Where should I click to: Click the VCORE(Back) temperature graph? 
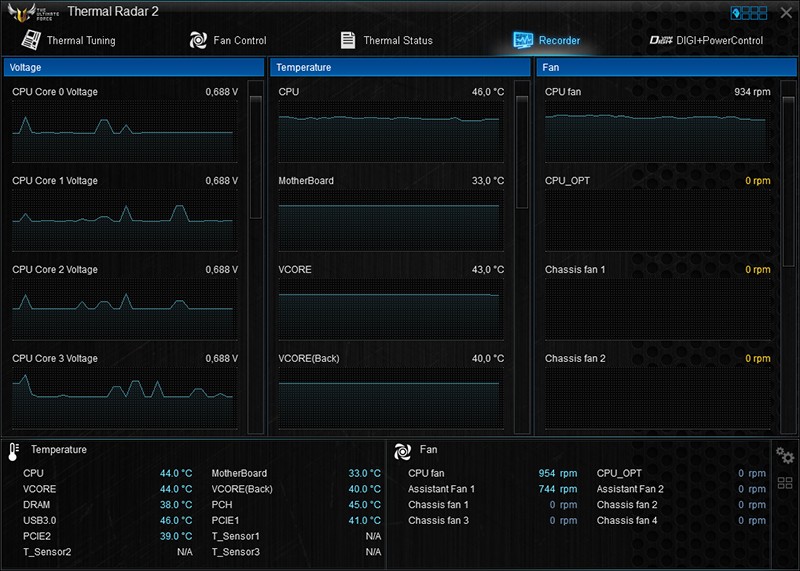pyautogui.click(x=391, y=398)
